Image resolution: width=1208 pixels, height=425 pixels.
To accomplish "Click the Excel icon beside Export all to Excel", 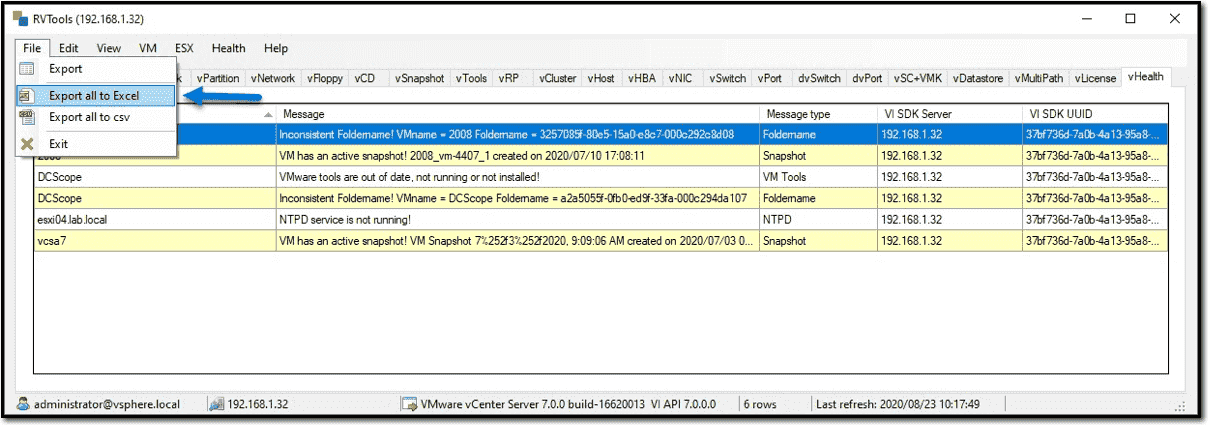I will (27, 96).
